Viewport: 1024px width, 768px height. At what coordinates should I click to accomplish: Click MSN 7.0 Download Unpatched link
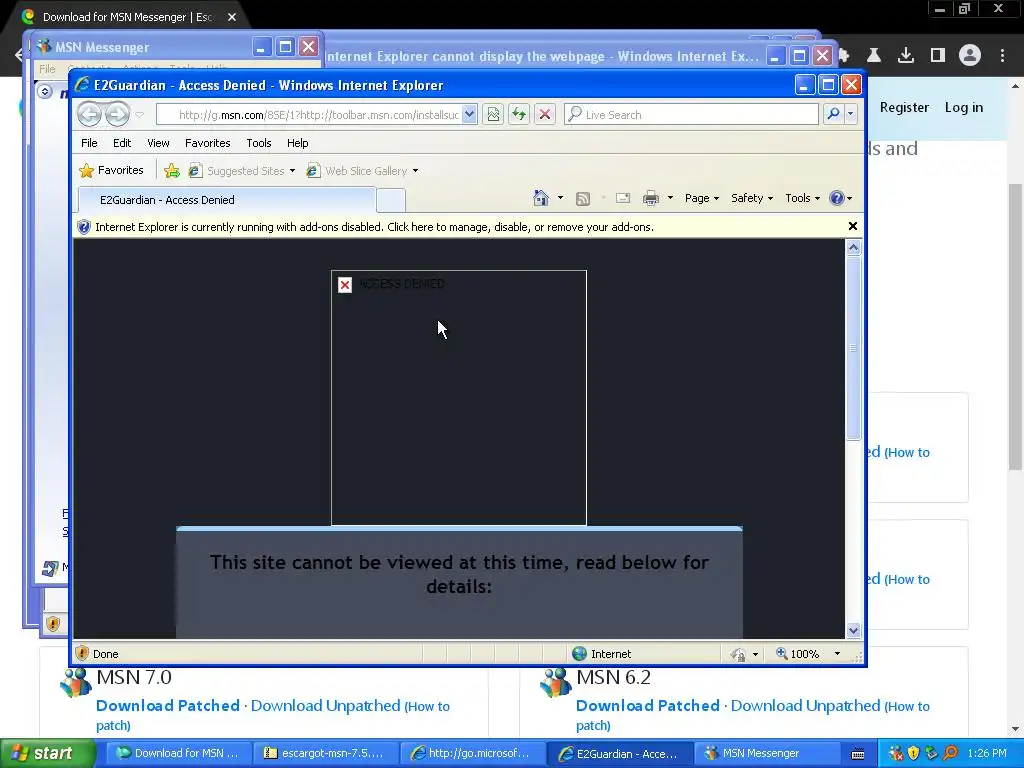click(x=325, y=705)
